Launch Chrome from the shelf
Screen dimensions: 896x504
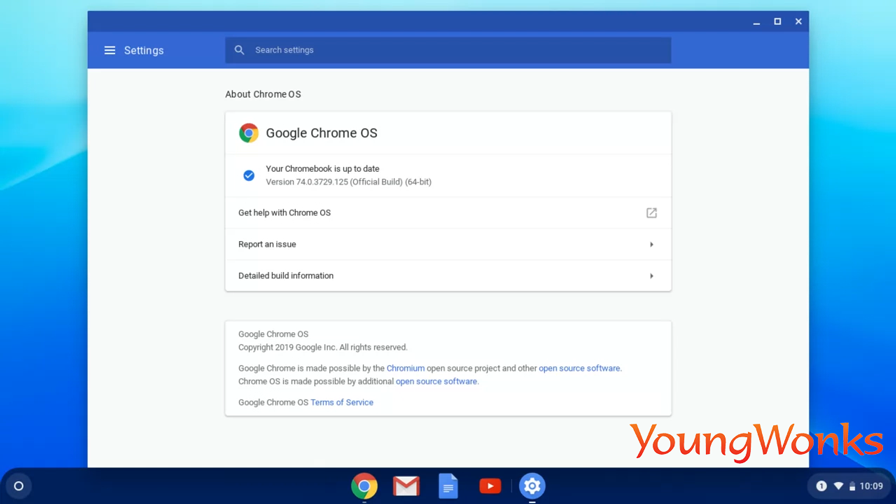[x=364, y=486]
